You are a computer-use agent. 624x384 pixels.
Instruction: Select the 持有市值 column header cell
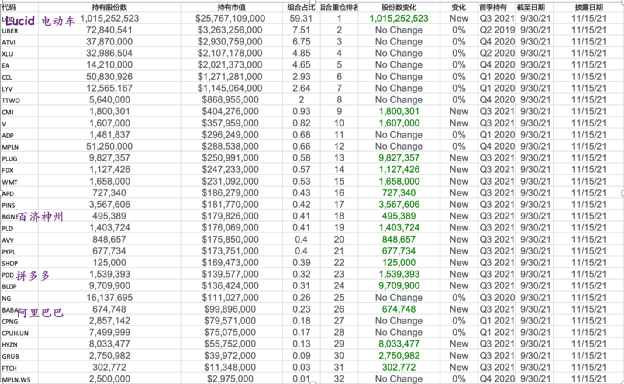pos(232,8)
